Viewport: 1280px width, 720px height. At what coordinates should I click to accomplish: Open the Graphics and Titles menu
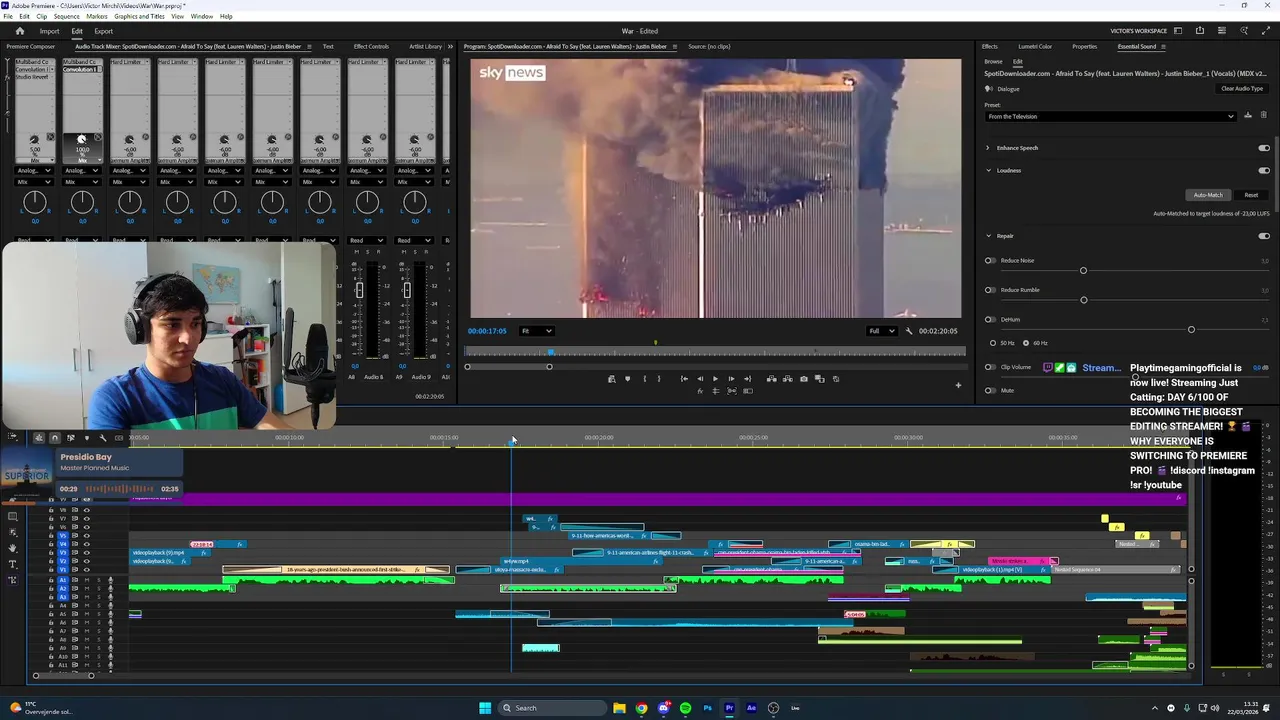pyautogui.click(x=139, y=16)
